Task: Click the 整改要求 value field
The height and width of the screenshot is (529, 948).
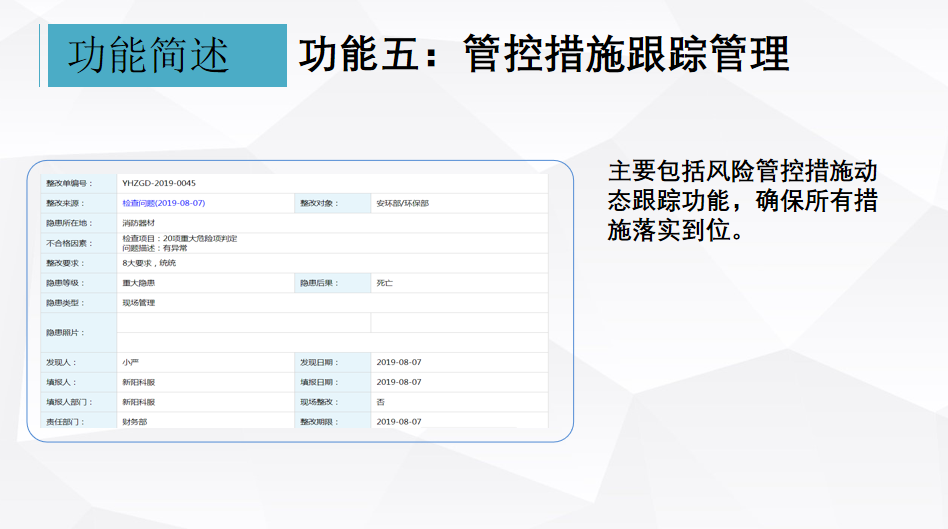Action: [x=149, y=263]
